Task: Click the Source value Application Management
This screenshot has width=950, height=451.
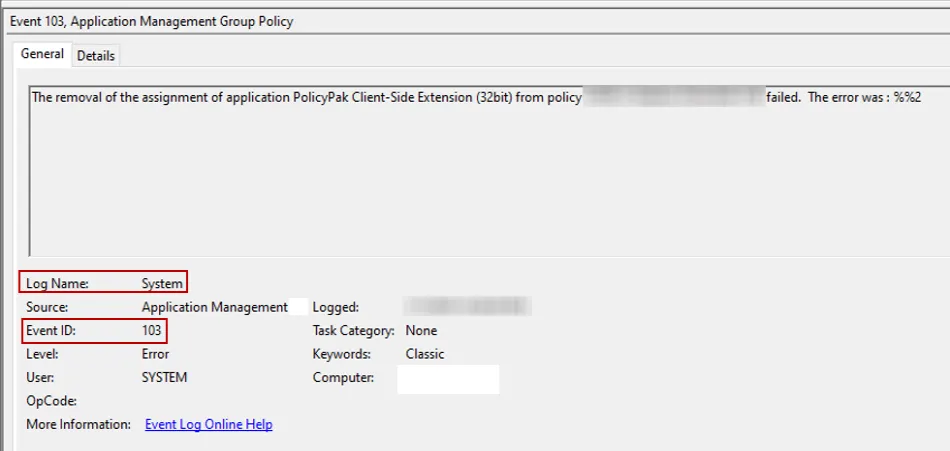Action: point(214,307)
